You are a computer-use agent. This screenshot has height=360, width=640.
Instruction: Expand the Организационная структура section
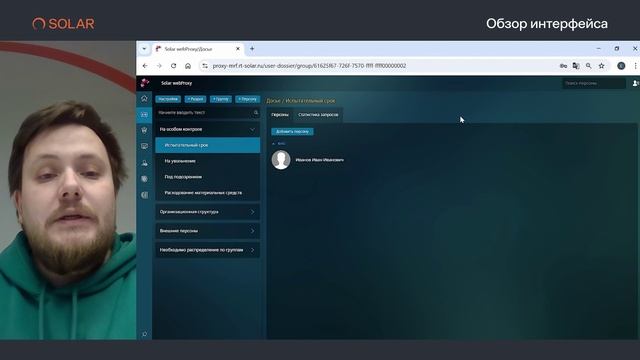point(252,212)
